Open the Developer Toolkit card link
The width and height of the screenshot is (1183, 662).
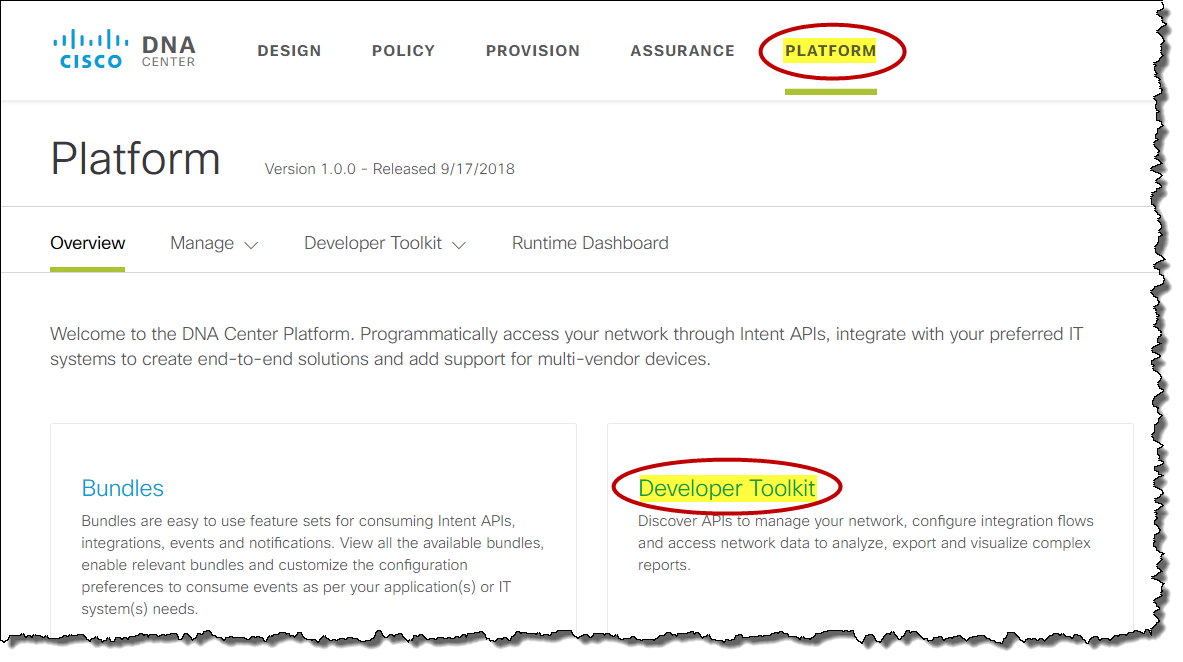[x=727, y=488]
